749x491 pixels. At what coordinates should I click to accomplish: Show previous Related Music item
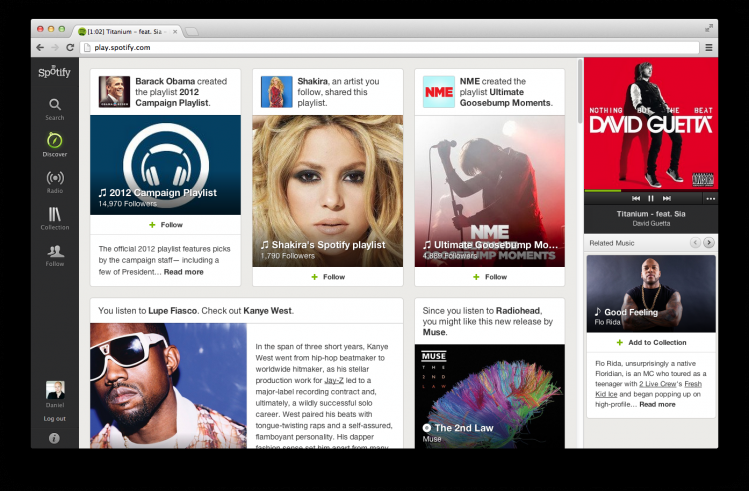[x=695, y=243]
